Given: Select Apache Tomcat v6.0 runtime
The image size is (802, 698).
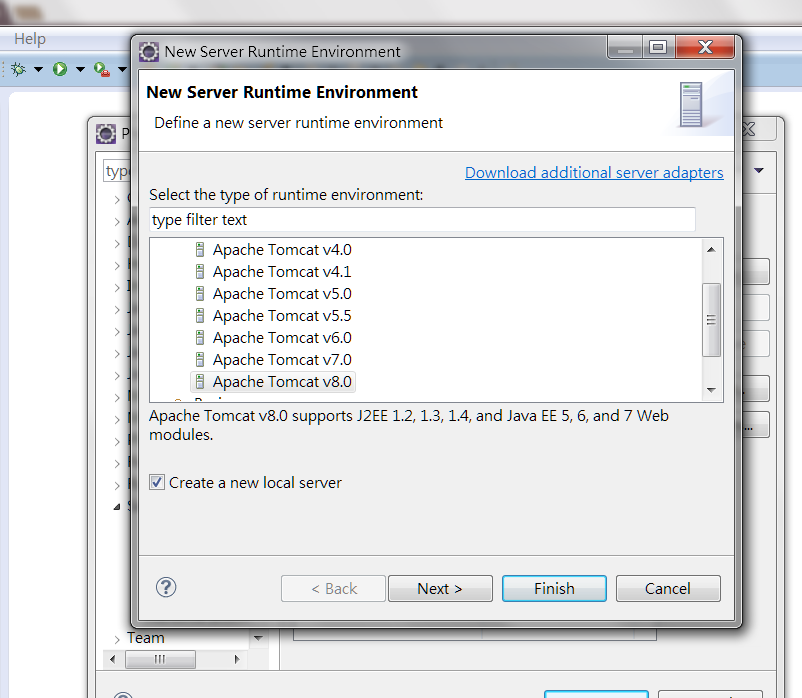Looking at the screenshot, I should click(x=282, y=337).
